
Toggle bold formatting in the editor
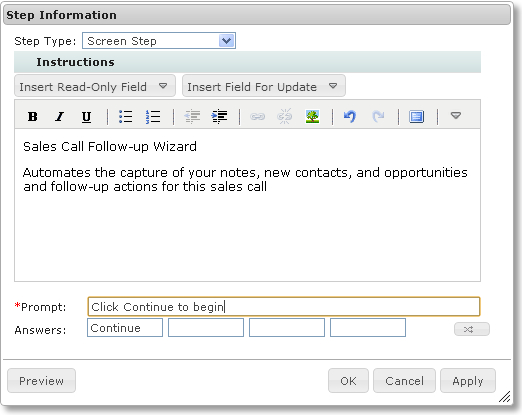pyautogui.click(x=32, y=117)
